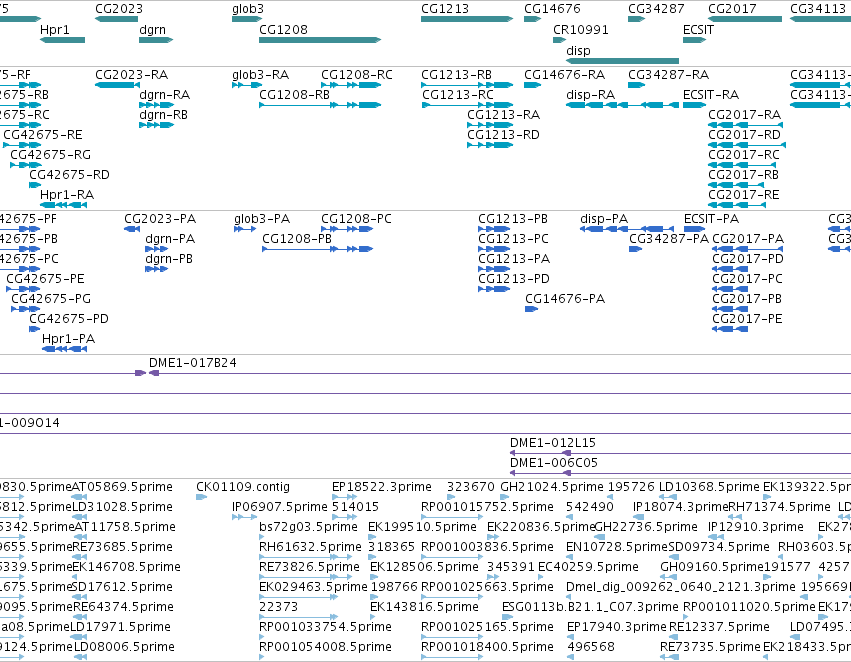Click transcript CG2017-RB
This screenshot has width=851, height=662.
pyautogui.click(x=744, y=175)
